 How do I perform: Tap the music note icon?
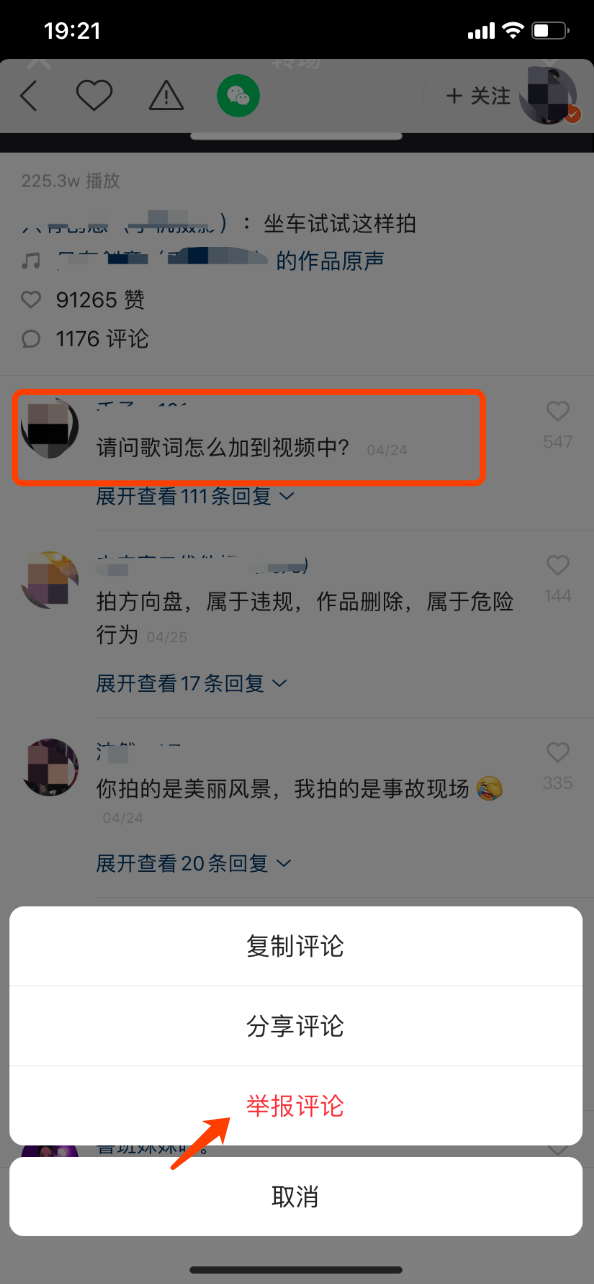(x=32, y=261)
